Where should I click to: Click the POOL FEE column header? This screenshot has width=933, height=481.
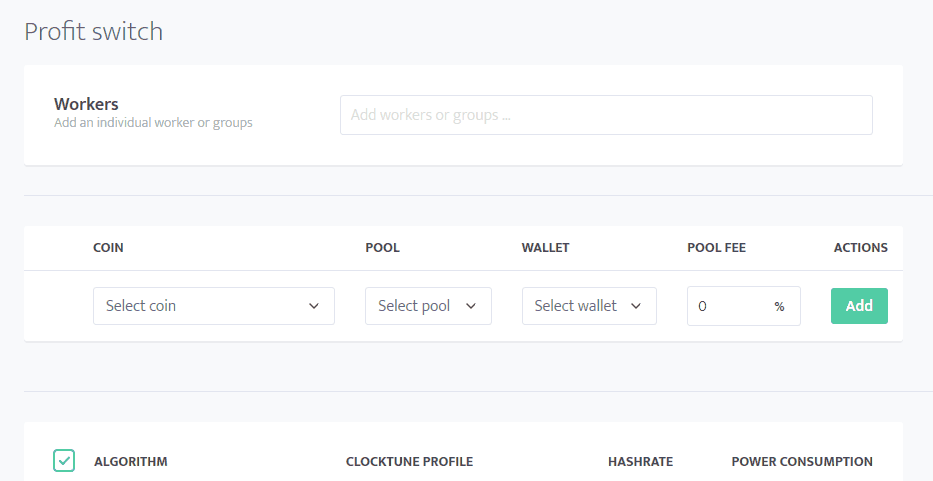[716, 248]
